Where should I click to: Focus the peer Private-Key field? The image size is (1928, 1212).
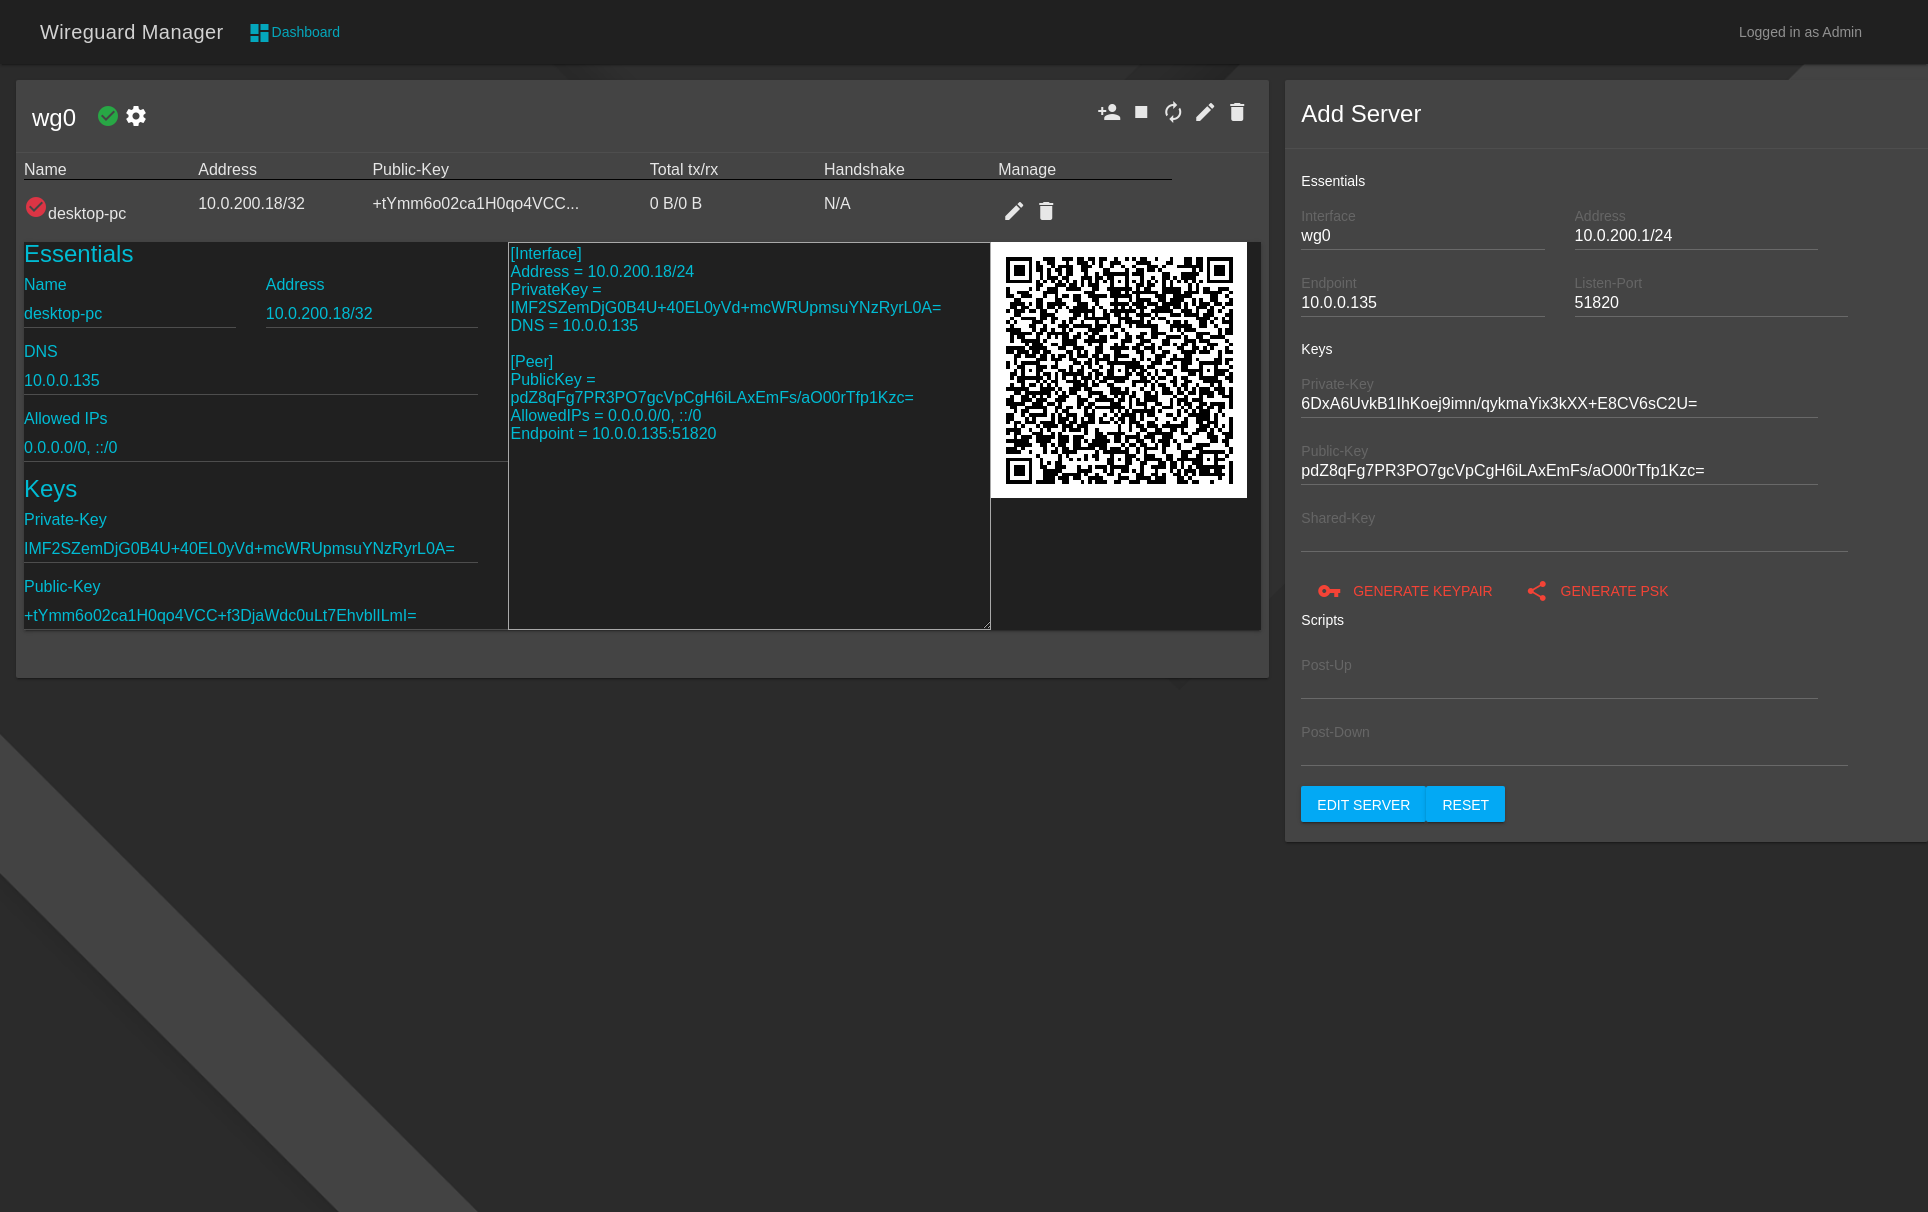(251, 549)
